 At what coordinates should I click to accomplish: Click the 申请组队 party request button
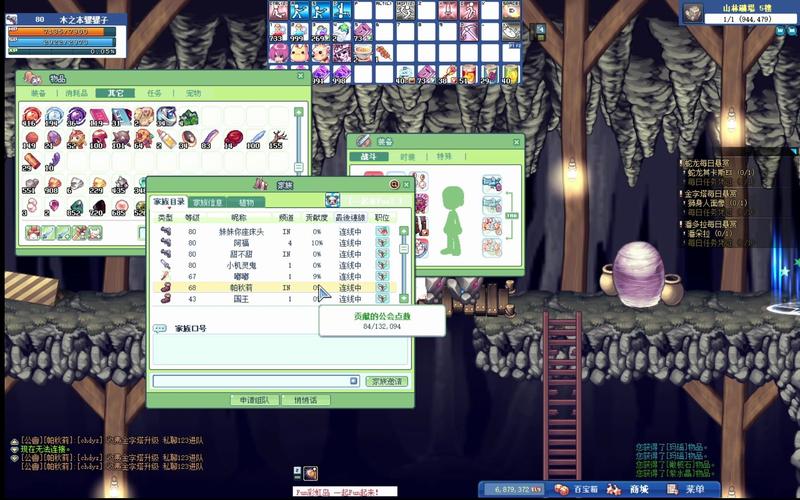pyautogui.click(x=254, y=400)
